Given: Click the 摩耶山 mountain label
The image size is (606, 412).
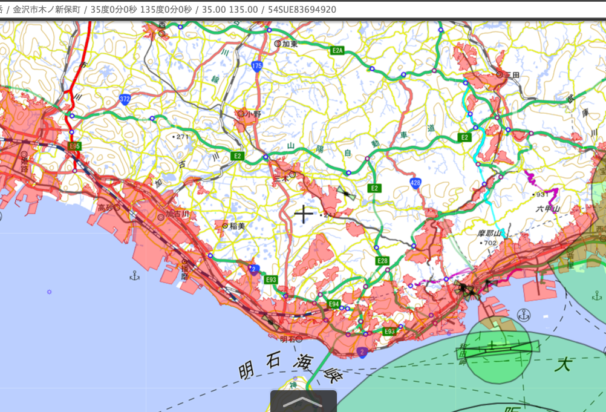Looking at the screenshot, I should pos(487,233).
